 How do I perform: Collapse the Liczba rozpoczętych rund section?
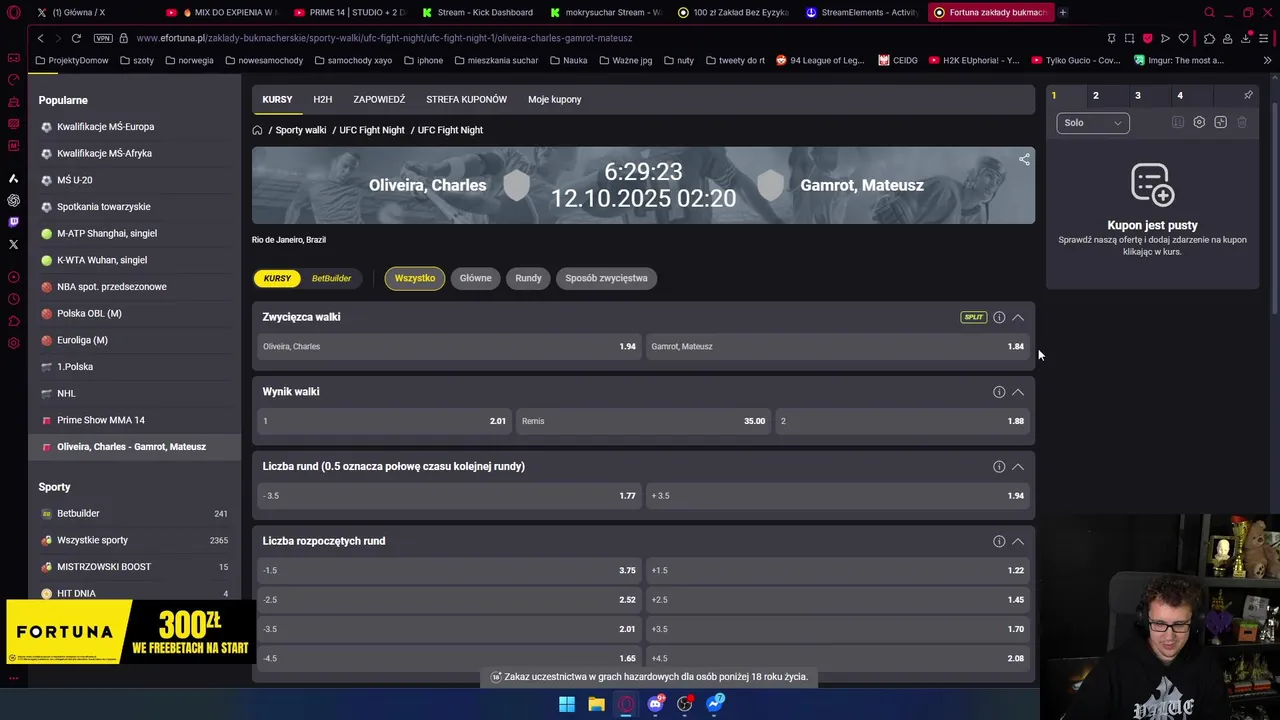[1018, 541]
